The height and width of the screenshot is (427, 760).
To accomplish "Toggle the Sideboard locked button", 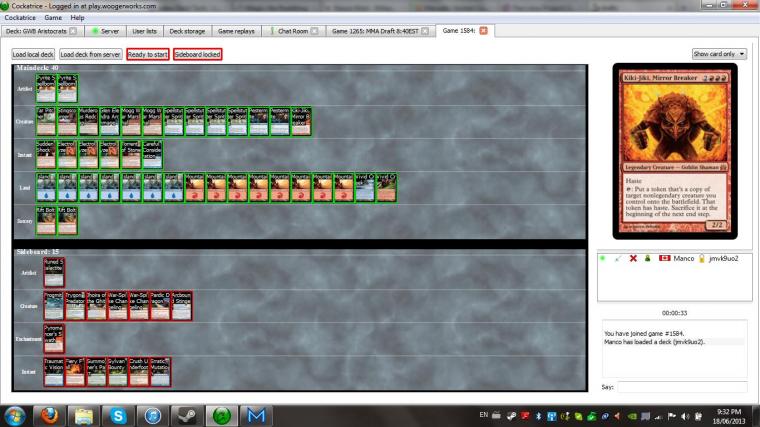I will [197, 54].
